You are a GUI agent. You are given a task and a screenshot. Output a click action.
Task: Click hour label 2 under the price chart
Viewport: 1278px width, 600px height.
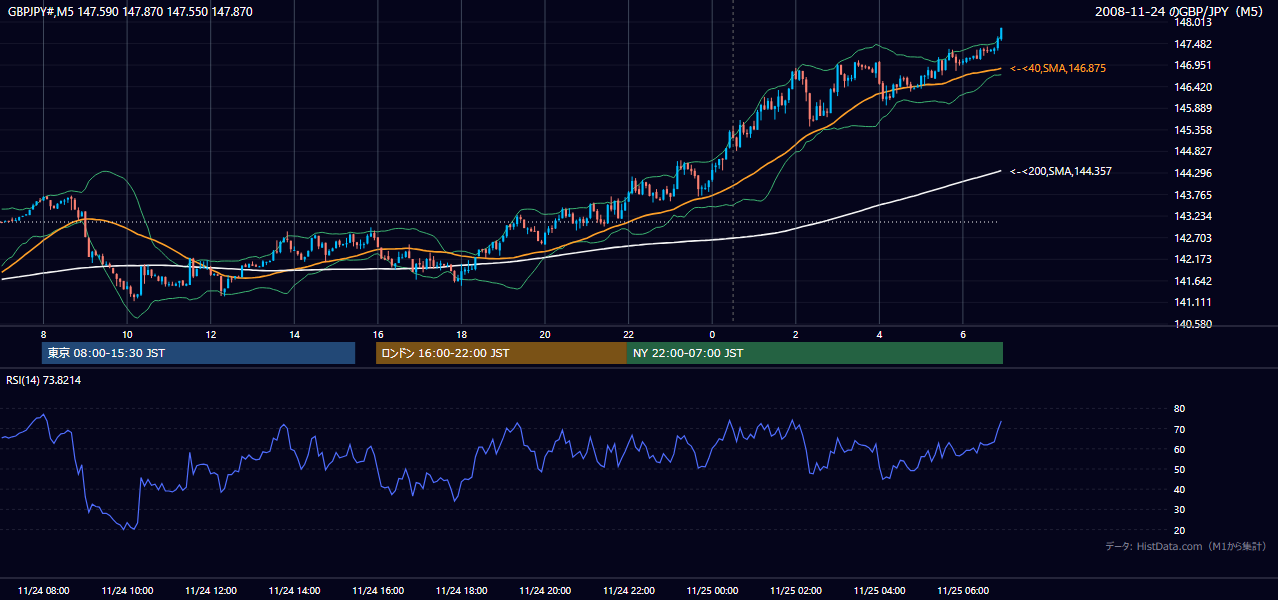796,334
